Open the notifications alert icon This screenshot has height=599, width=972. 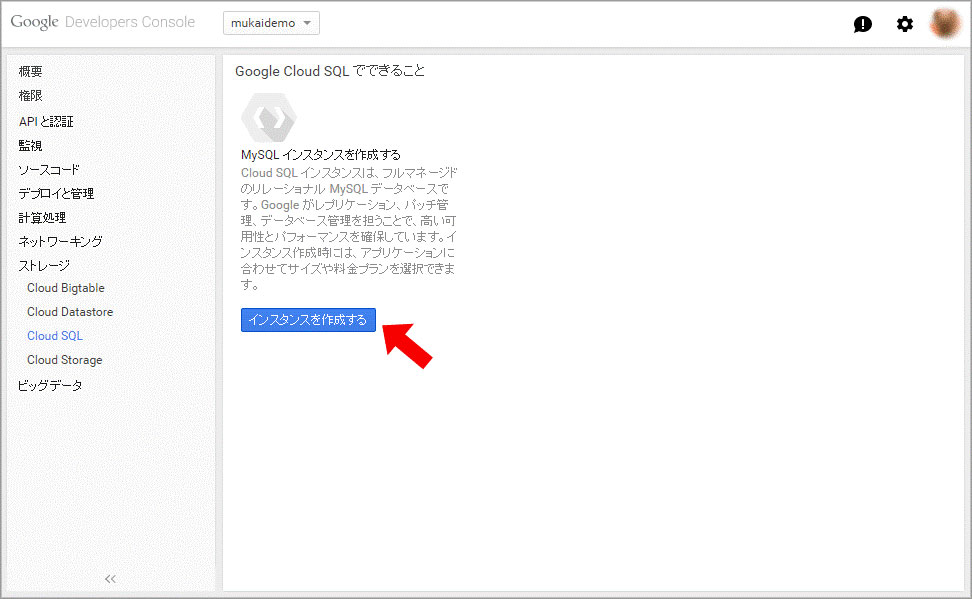pyautogui.click(x=862, y=24)
